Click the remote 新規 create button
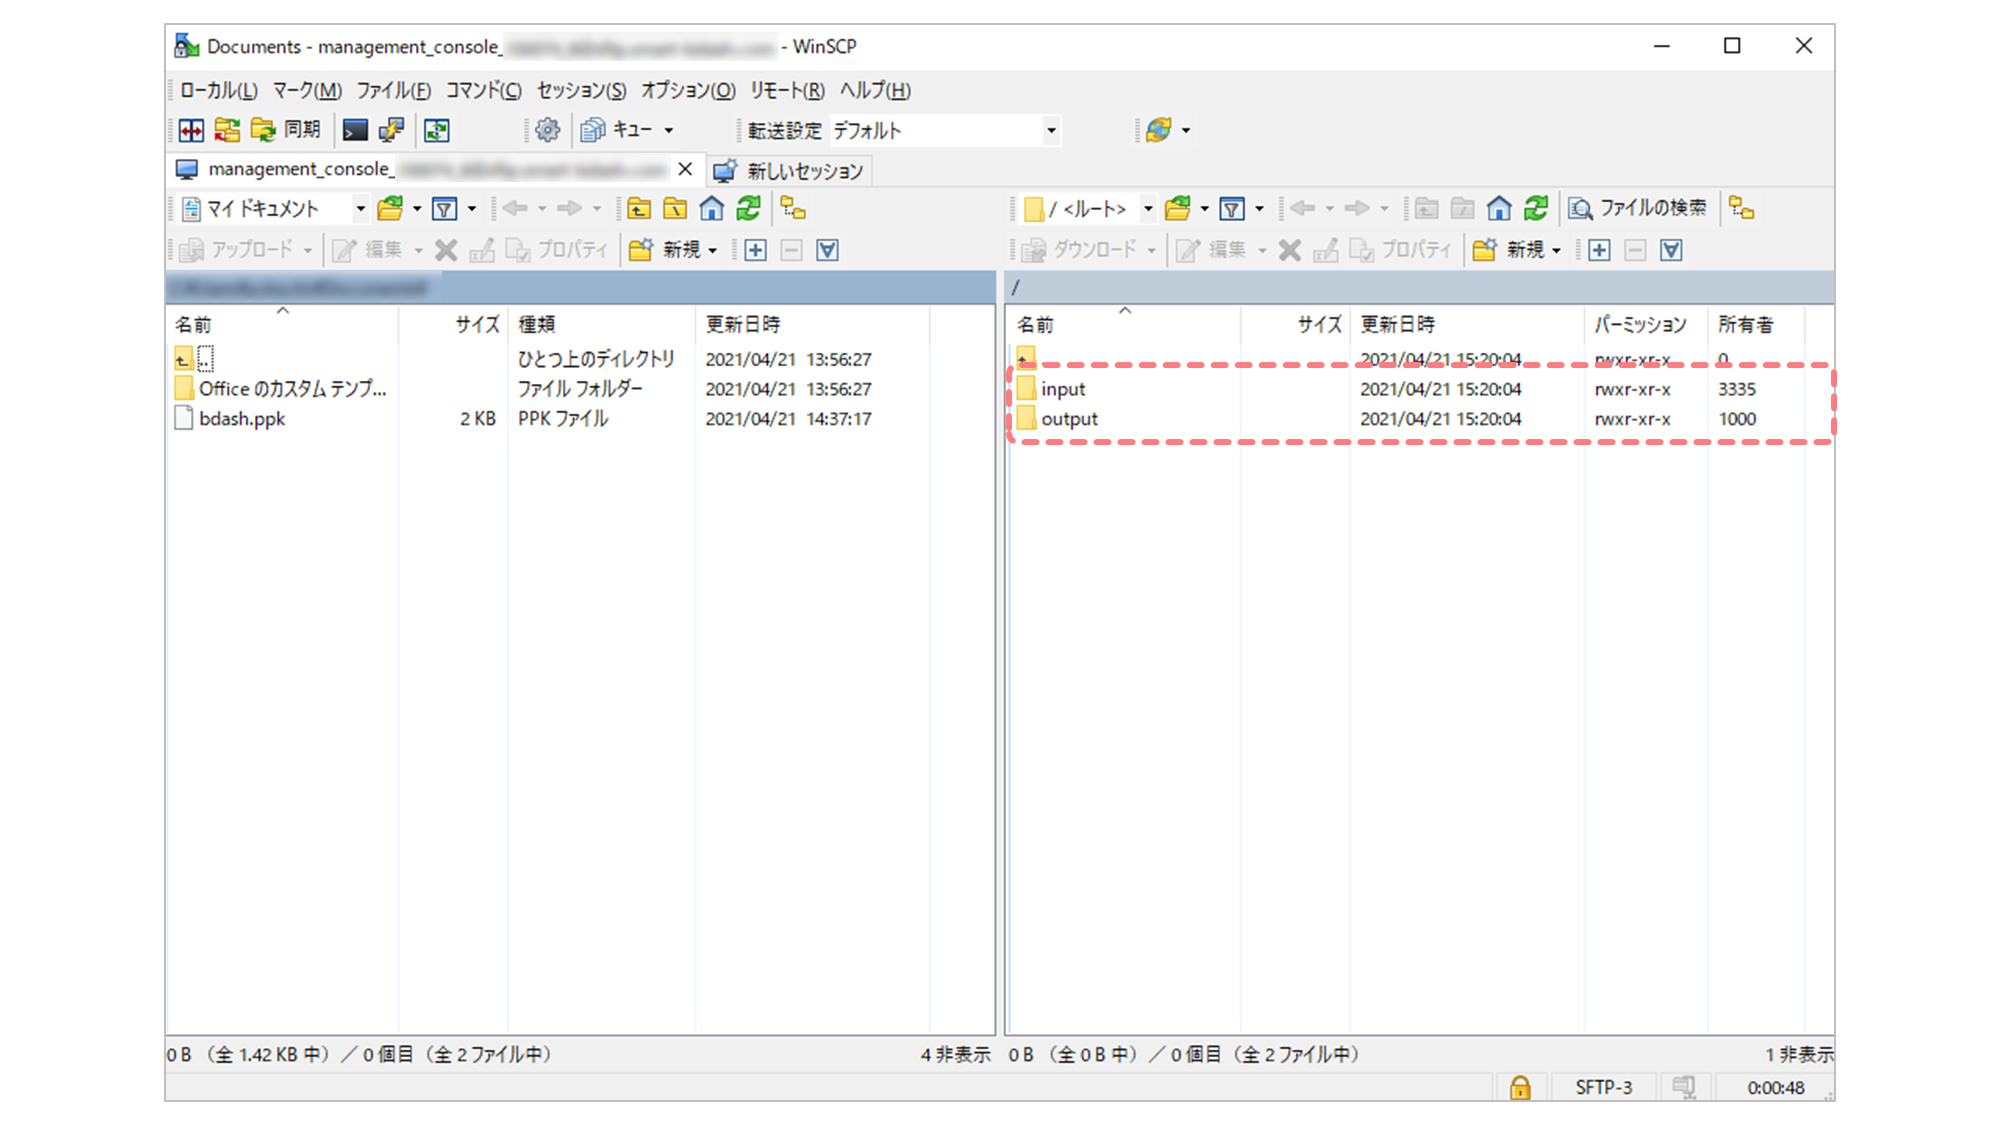2000x1125 pixels. pyautogui.click(x=1508, y=250)
